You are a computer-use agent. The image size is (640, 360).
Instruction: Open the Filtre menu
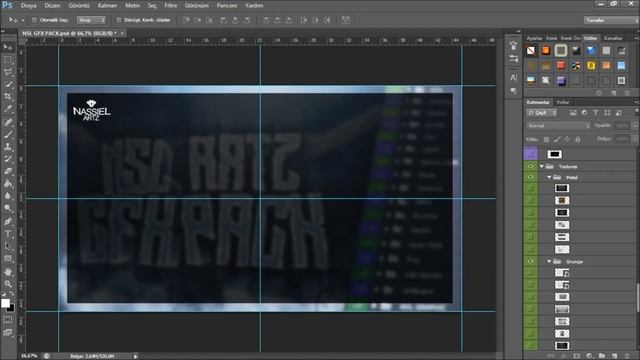tap(171, 6)
